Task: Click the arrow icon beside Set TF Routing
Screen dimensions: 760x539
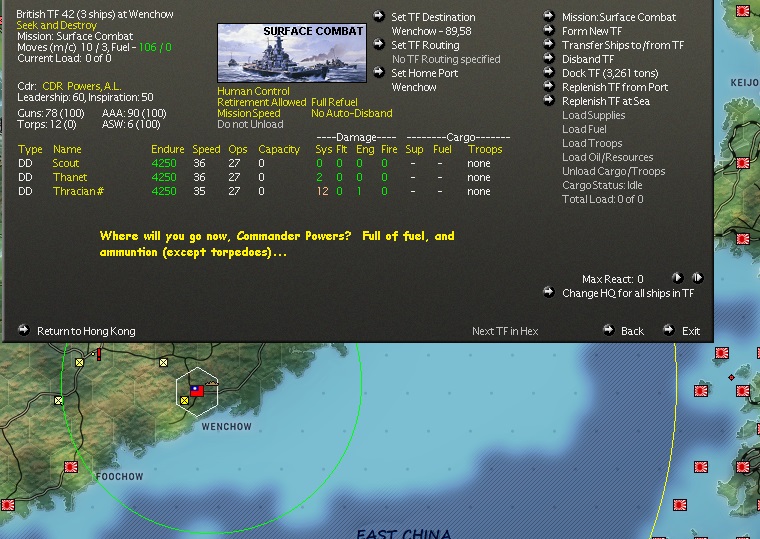Action: [379, 44]
